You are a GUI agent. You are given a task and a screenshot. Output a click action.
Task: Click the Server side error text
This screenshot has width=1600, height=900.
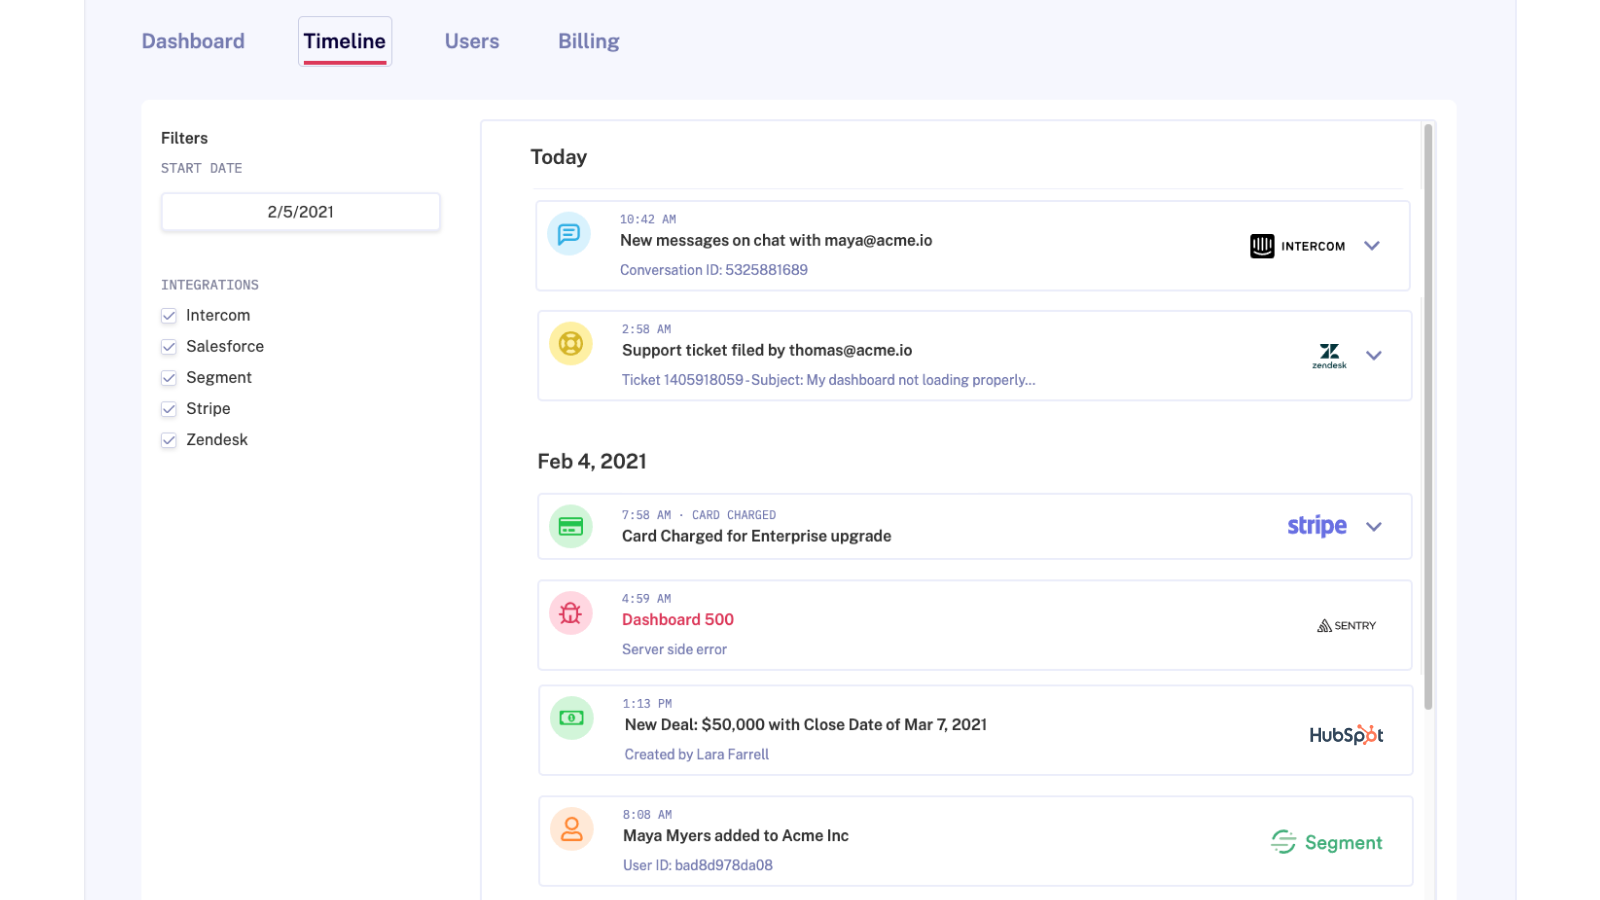(x=674, y=650)
